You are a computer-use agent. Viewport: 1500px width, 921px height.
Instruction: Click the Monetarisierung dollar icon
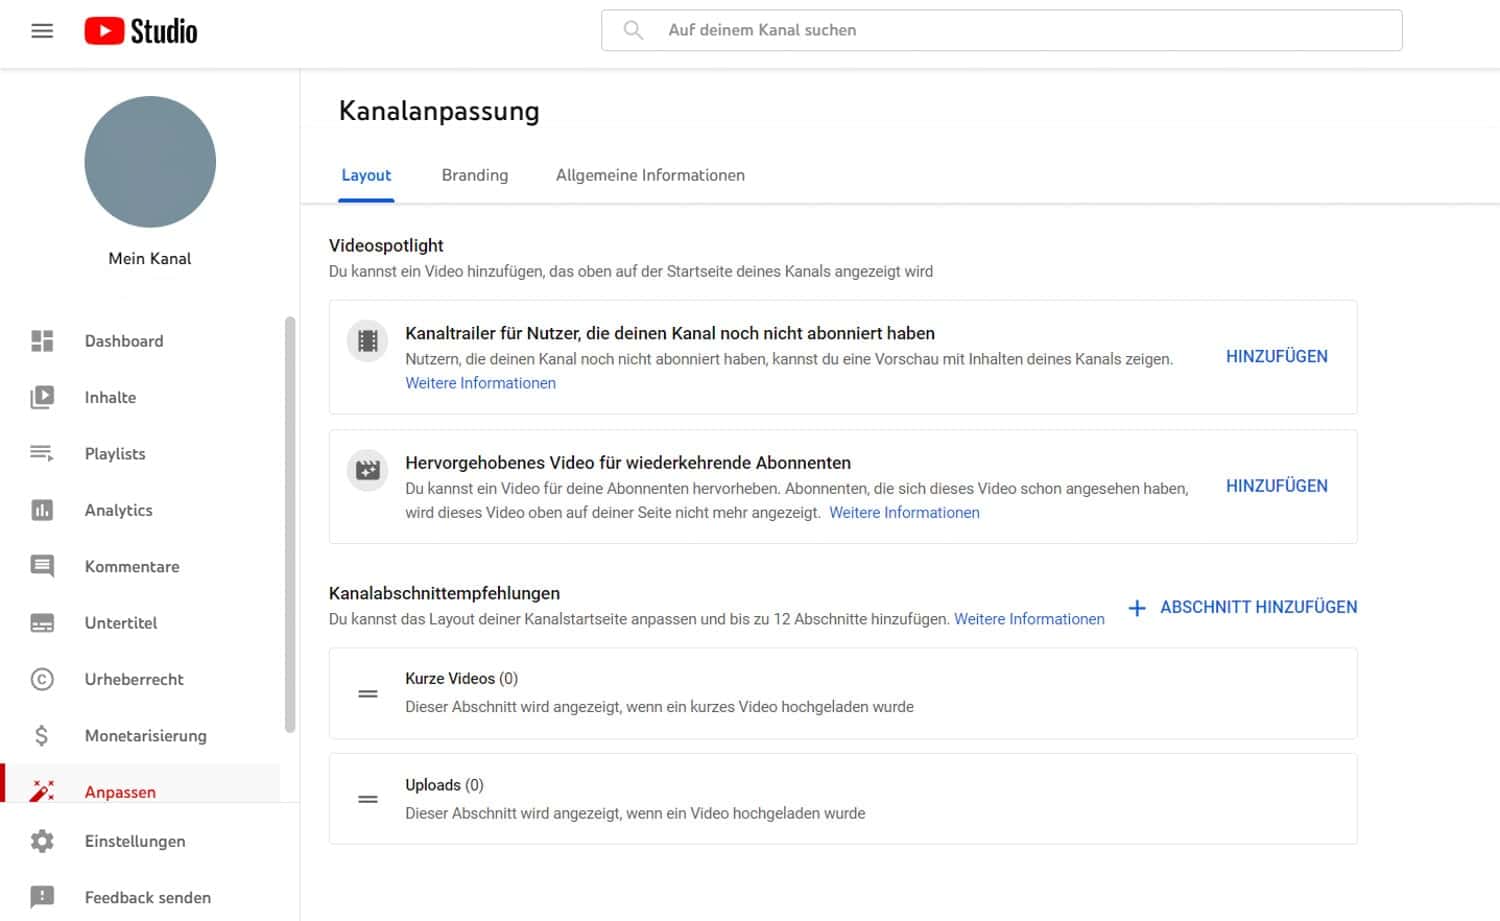tap(42, 736)
